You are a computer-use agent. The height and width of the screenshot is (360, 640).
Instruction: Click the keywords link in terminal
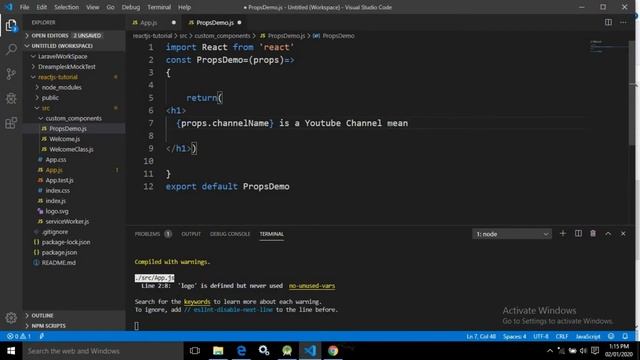197,302
